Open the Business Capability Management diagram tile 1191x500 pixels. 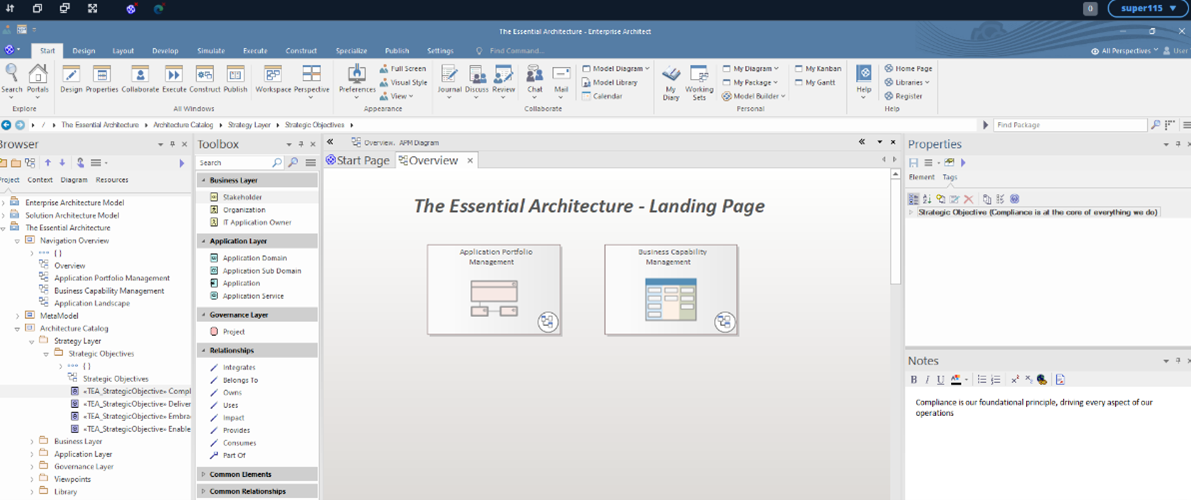click(671, 290)
